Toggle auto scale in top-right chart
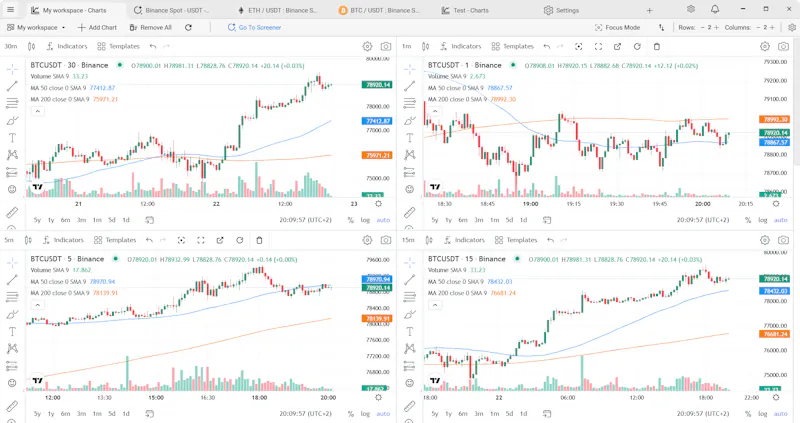 click(x=781, y=220)
